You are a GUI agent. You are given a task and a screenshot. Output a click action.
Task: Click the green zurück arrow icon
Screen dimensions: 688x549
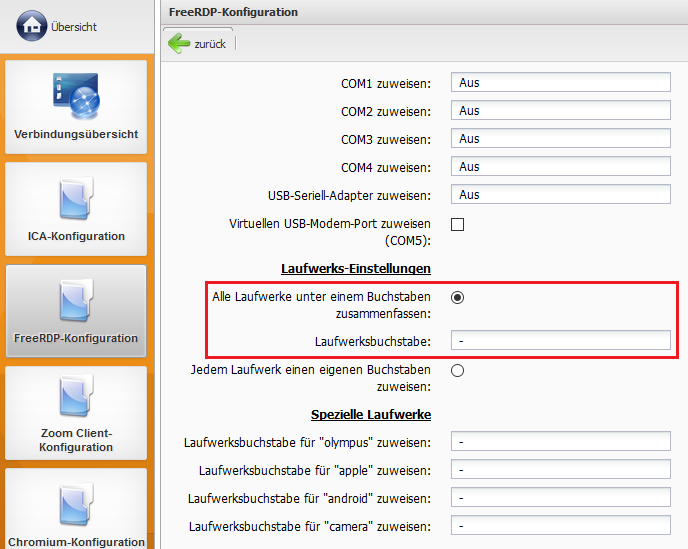click(180, 43)
